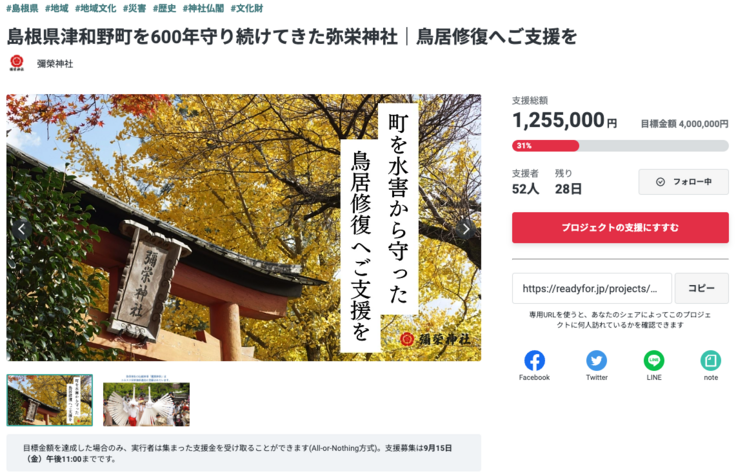Select the heron dance festival thumbnail
Image resolution: width=736 pixels, height=476 pixels.
click(146, 400)
